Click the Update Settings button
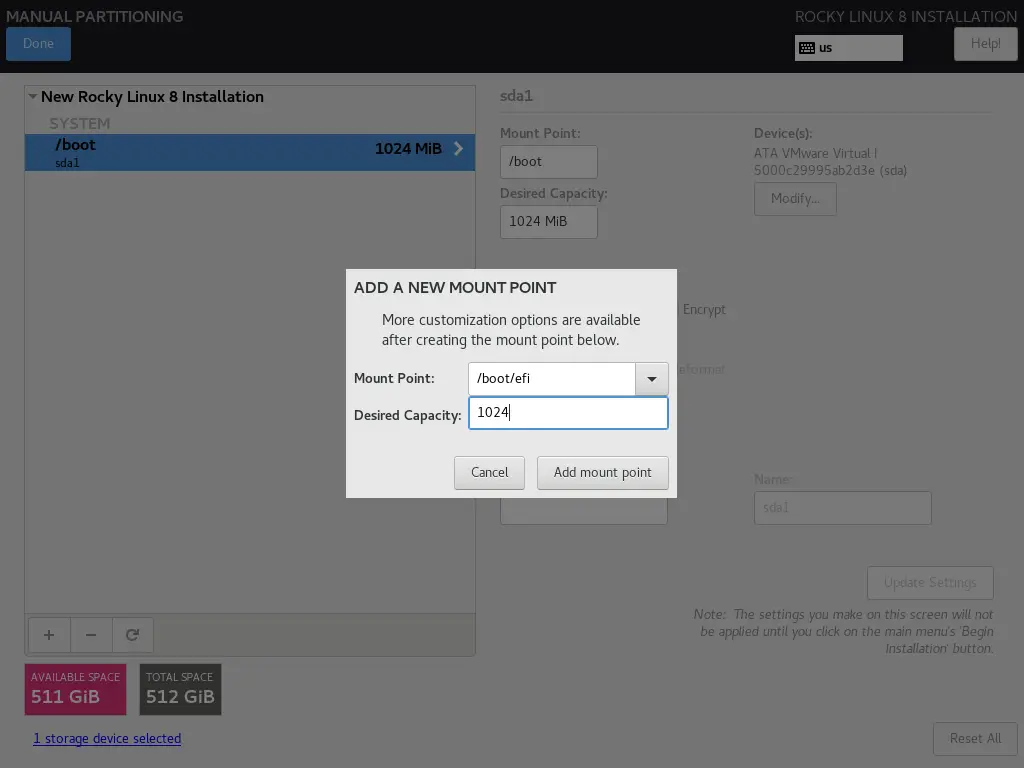1024x768 pixels. pos(930,583)
